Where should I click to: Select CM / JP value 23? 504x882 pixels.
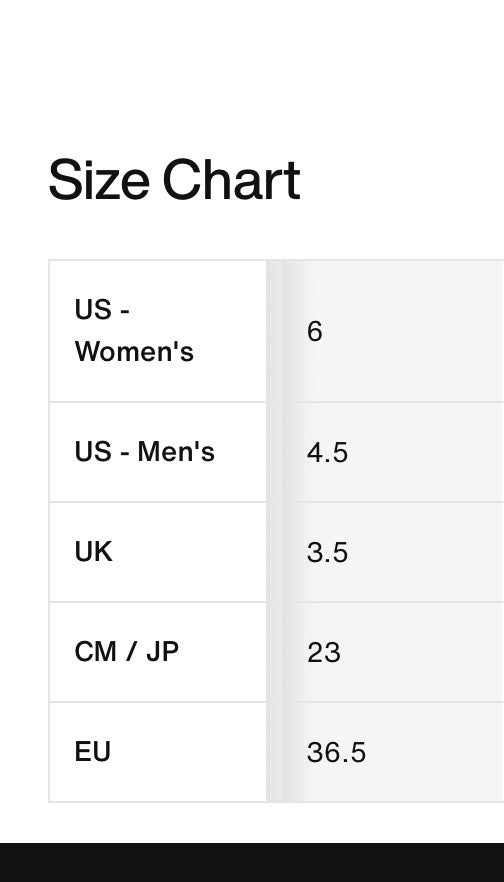click(x=323, y=652)
